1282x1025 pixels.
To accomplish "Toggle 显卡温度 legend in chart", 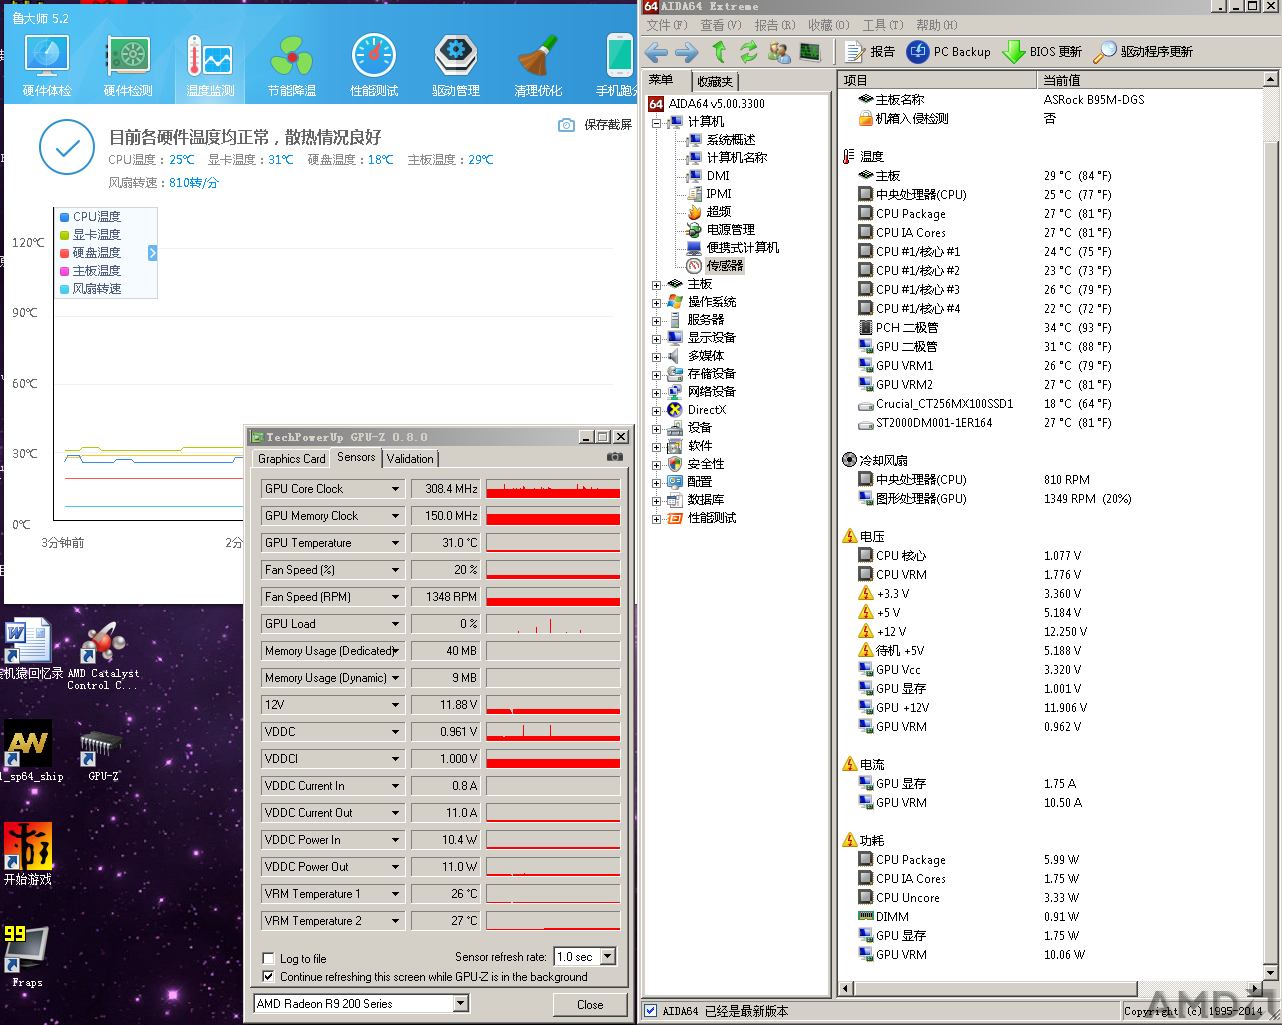I will (x=90, y=234).
